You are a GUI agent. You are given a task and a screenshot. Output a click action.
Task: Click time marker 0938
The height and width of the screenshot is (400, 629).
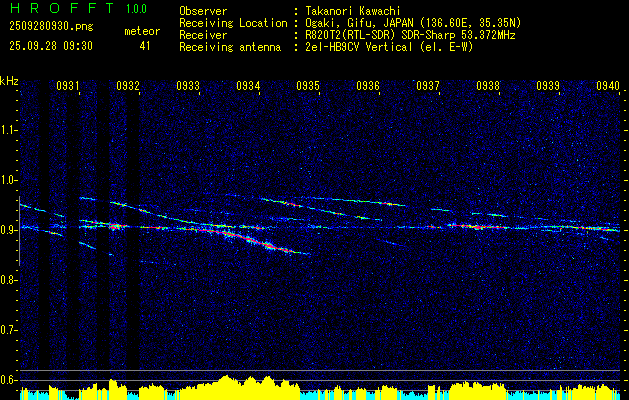488,85
